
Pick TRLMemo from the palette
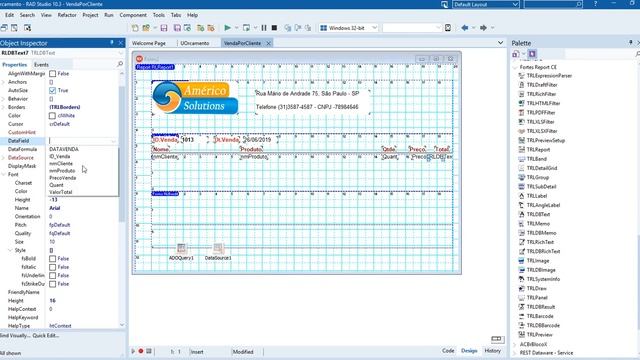pyautogui.click(x=538, y=224)
